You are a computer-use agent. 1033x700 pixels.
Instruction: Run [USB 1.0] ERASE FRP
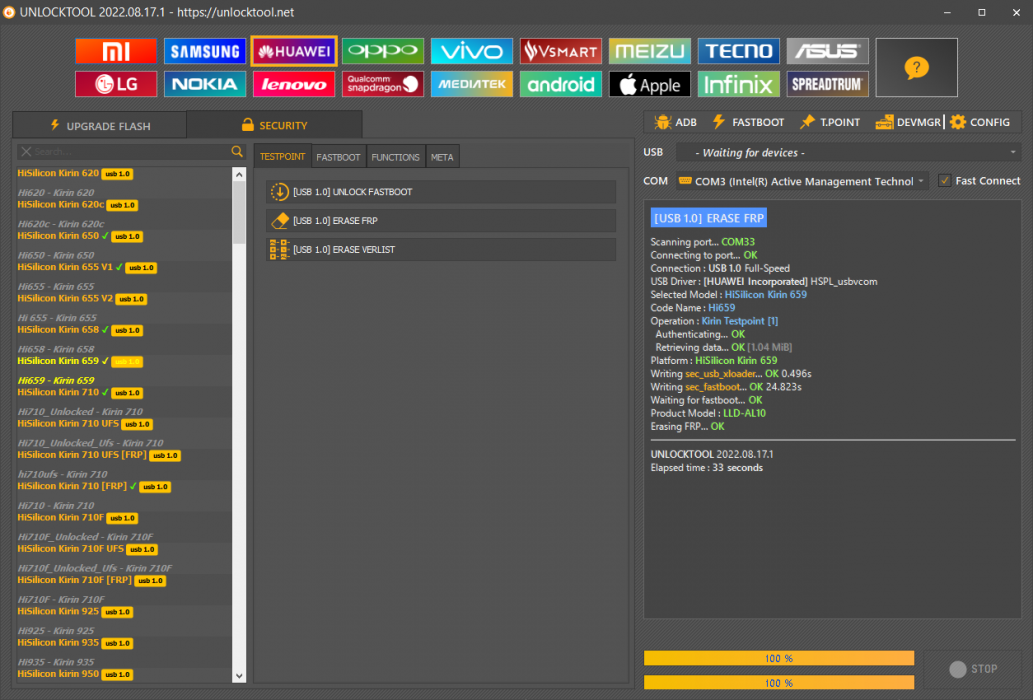441,221
